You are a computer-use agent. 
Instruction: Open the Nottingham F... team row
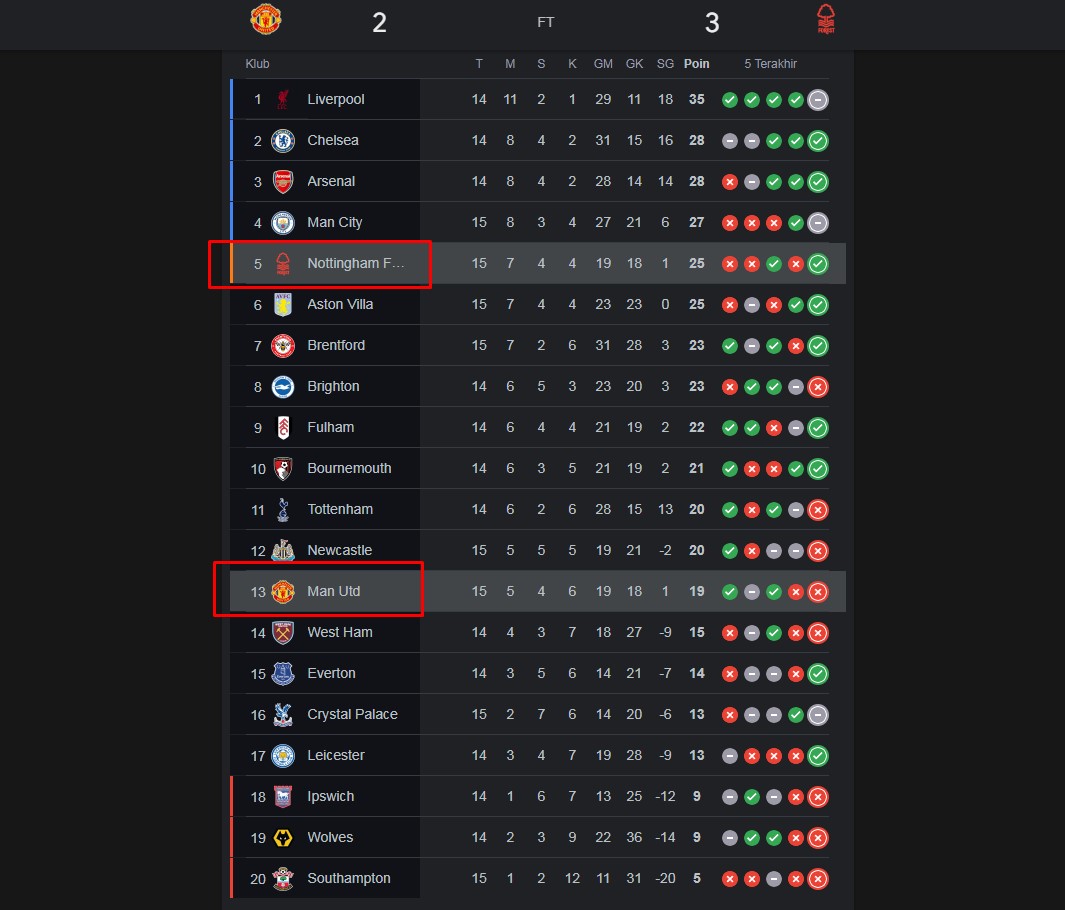(538, 263)
